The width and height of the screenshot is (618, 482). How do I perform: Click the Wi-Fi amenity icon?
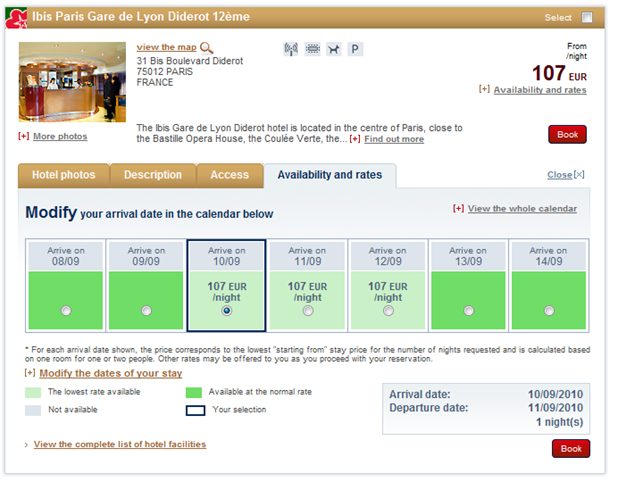[x=291, y=49]
